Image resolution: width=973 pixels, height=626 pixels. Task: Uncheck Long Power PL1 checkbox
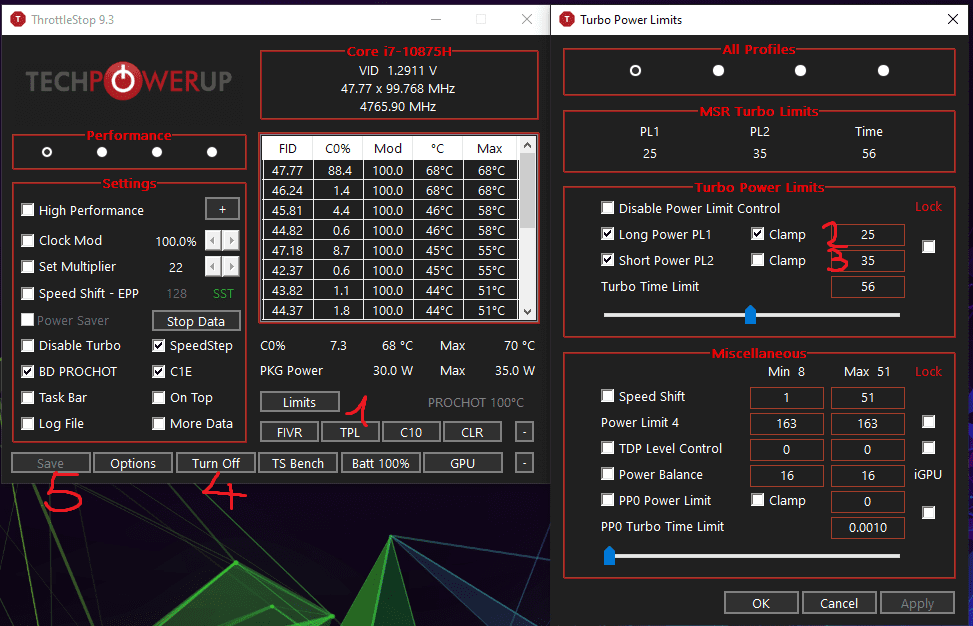(x=608, y=233)
